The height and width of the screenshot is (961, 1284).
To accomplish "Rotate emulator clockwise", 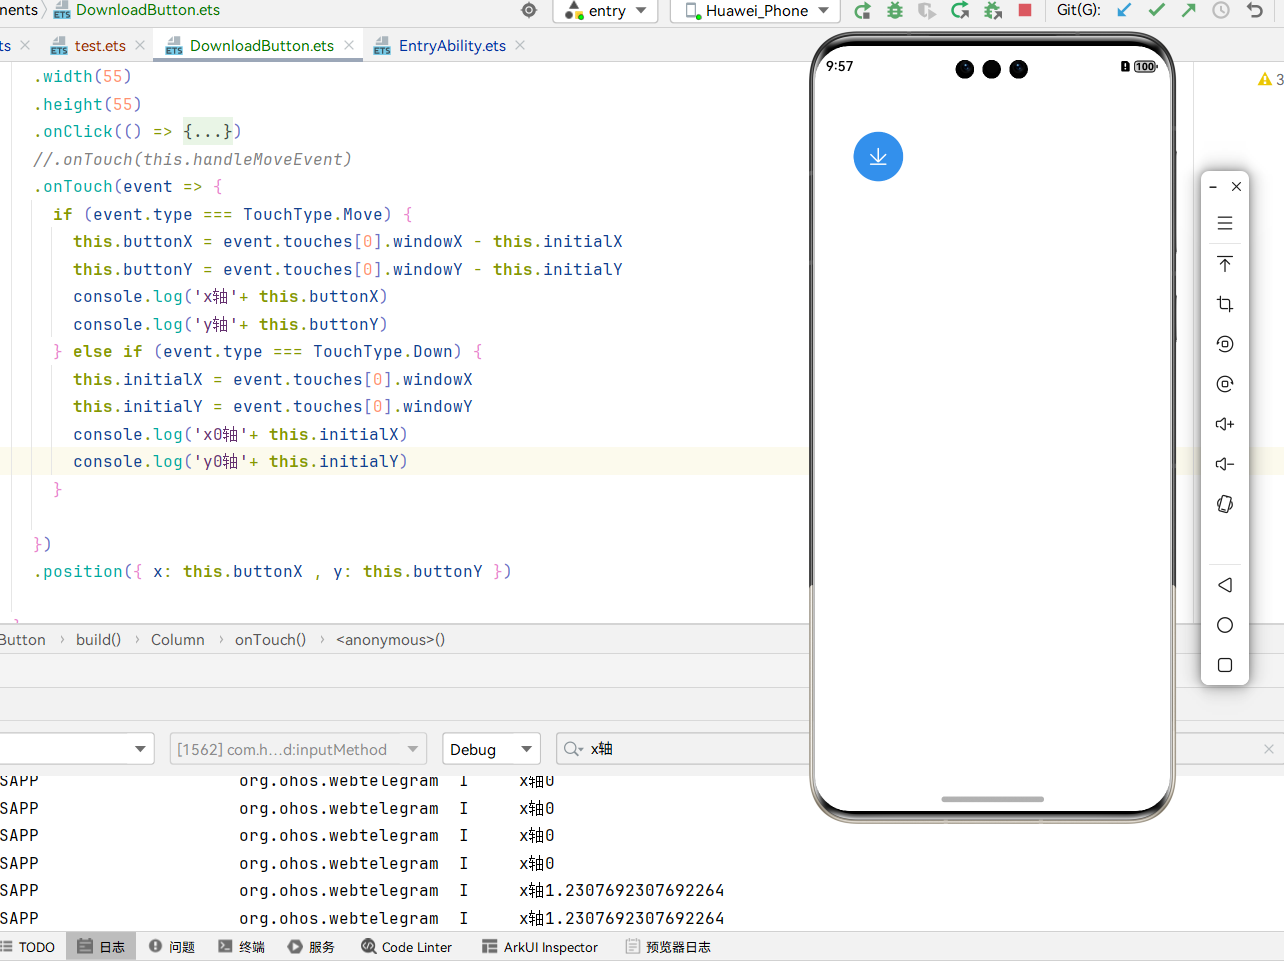I will (x=1225, y=384).
